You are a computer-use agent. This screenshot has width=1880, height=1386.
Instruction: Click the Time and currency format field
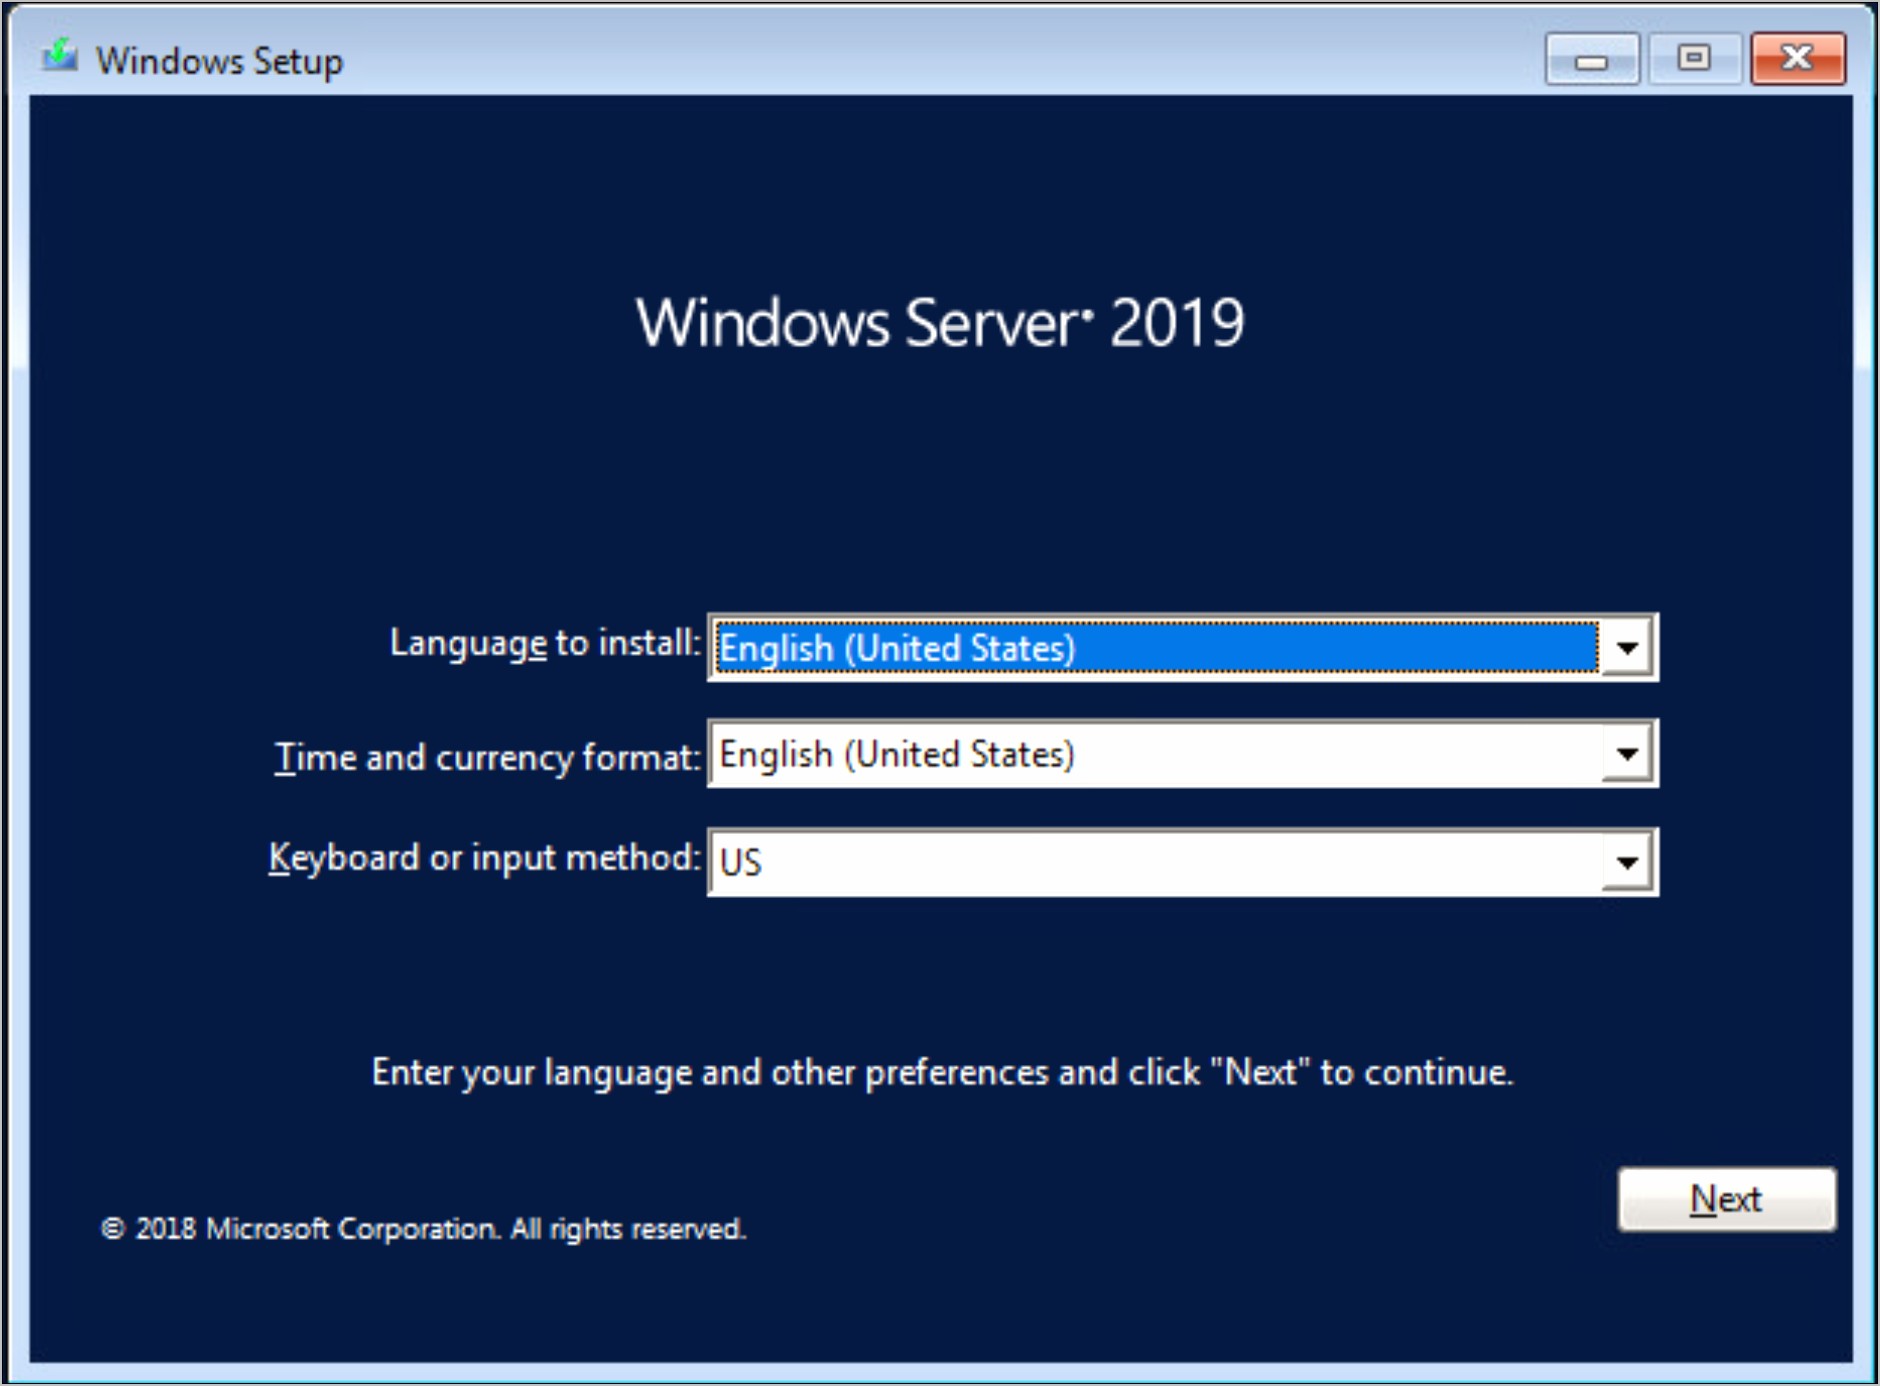tap(1183, 754)
